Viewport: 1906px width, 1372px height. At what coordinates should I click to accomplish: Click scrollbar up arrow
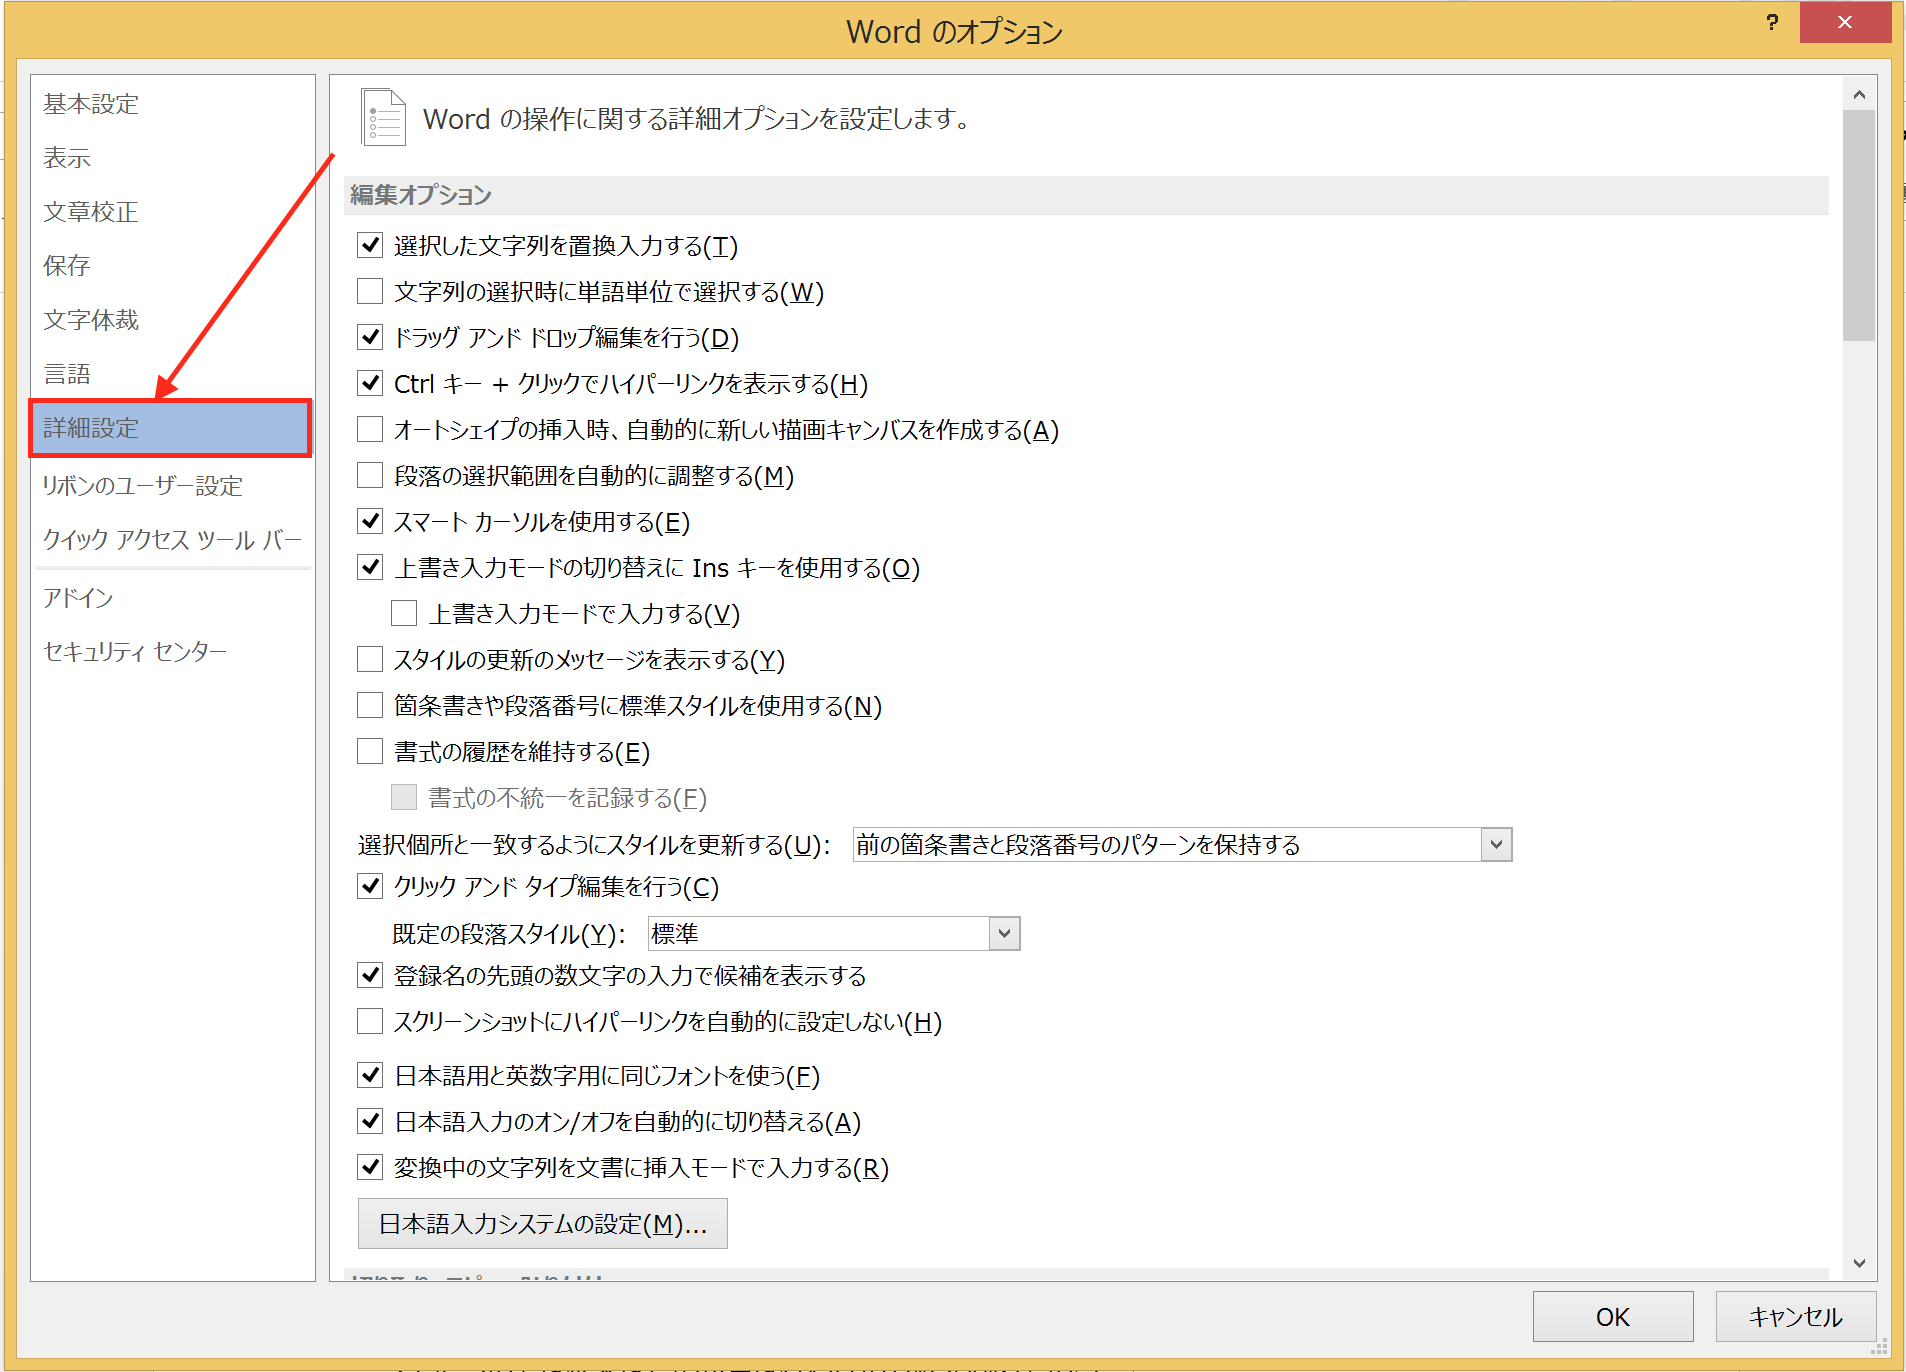1859,95
